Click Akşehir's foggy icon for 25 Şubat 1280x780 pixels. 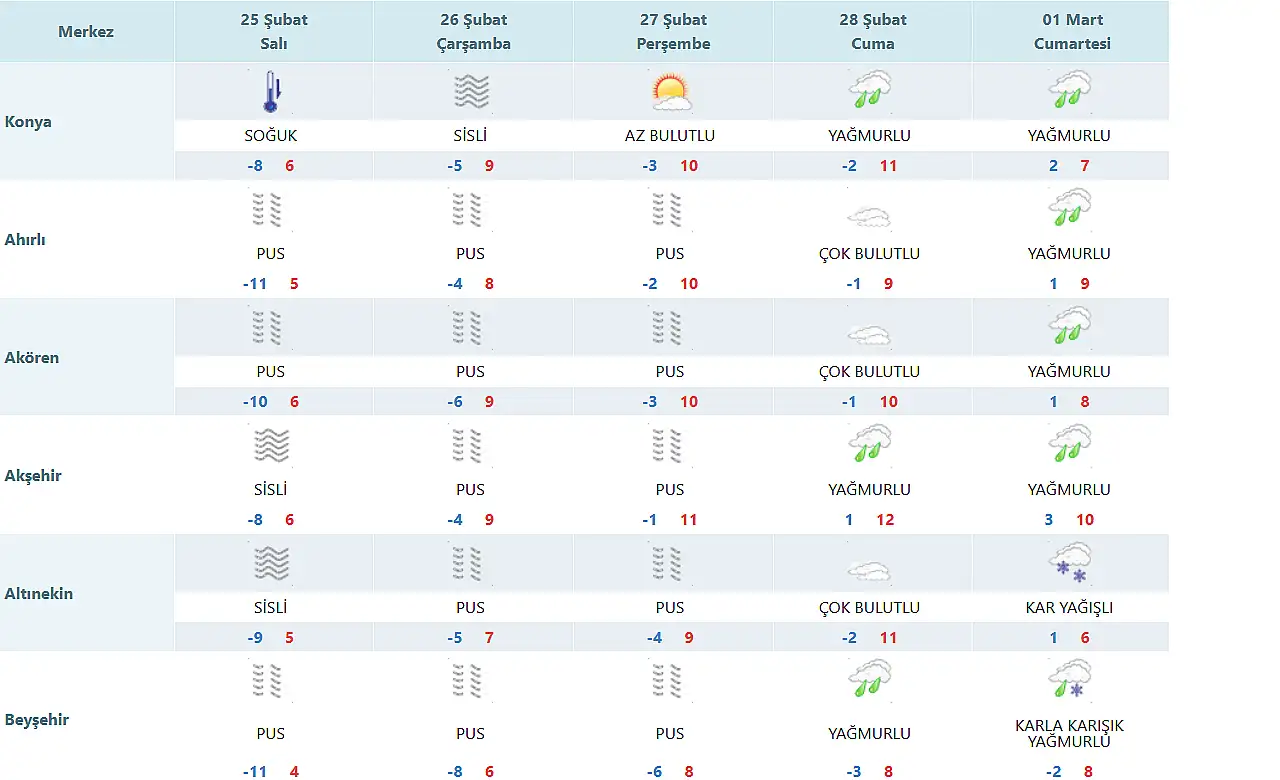point(271,446)
